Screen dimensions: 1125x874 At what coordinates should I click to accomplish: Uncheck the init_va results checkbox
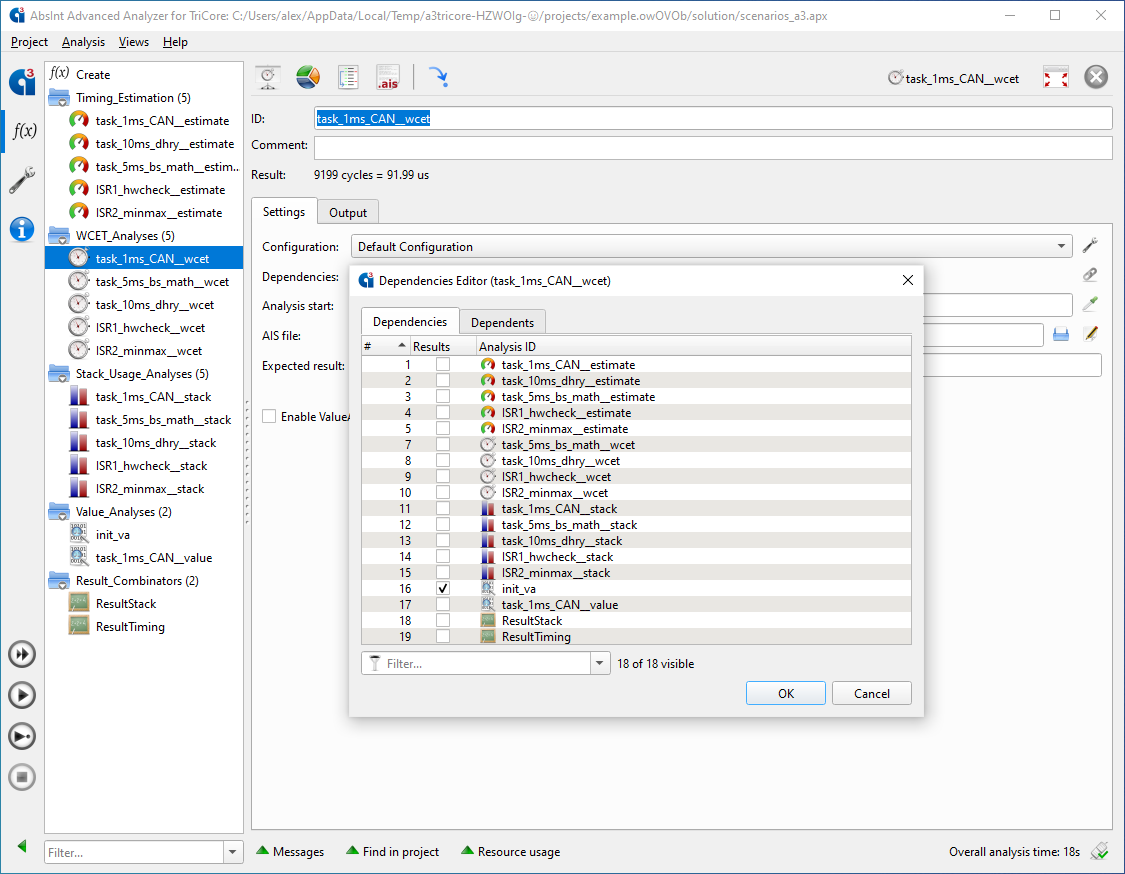pos(443,588)
